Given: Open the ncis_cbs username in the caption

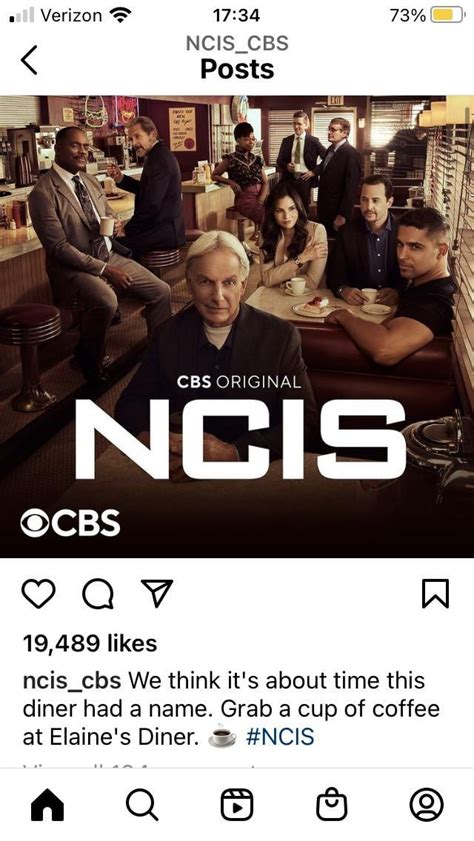Looking at the screenshot, I should [x=72, y=682].
